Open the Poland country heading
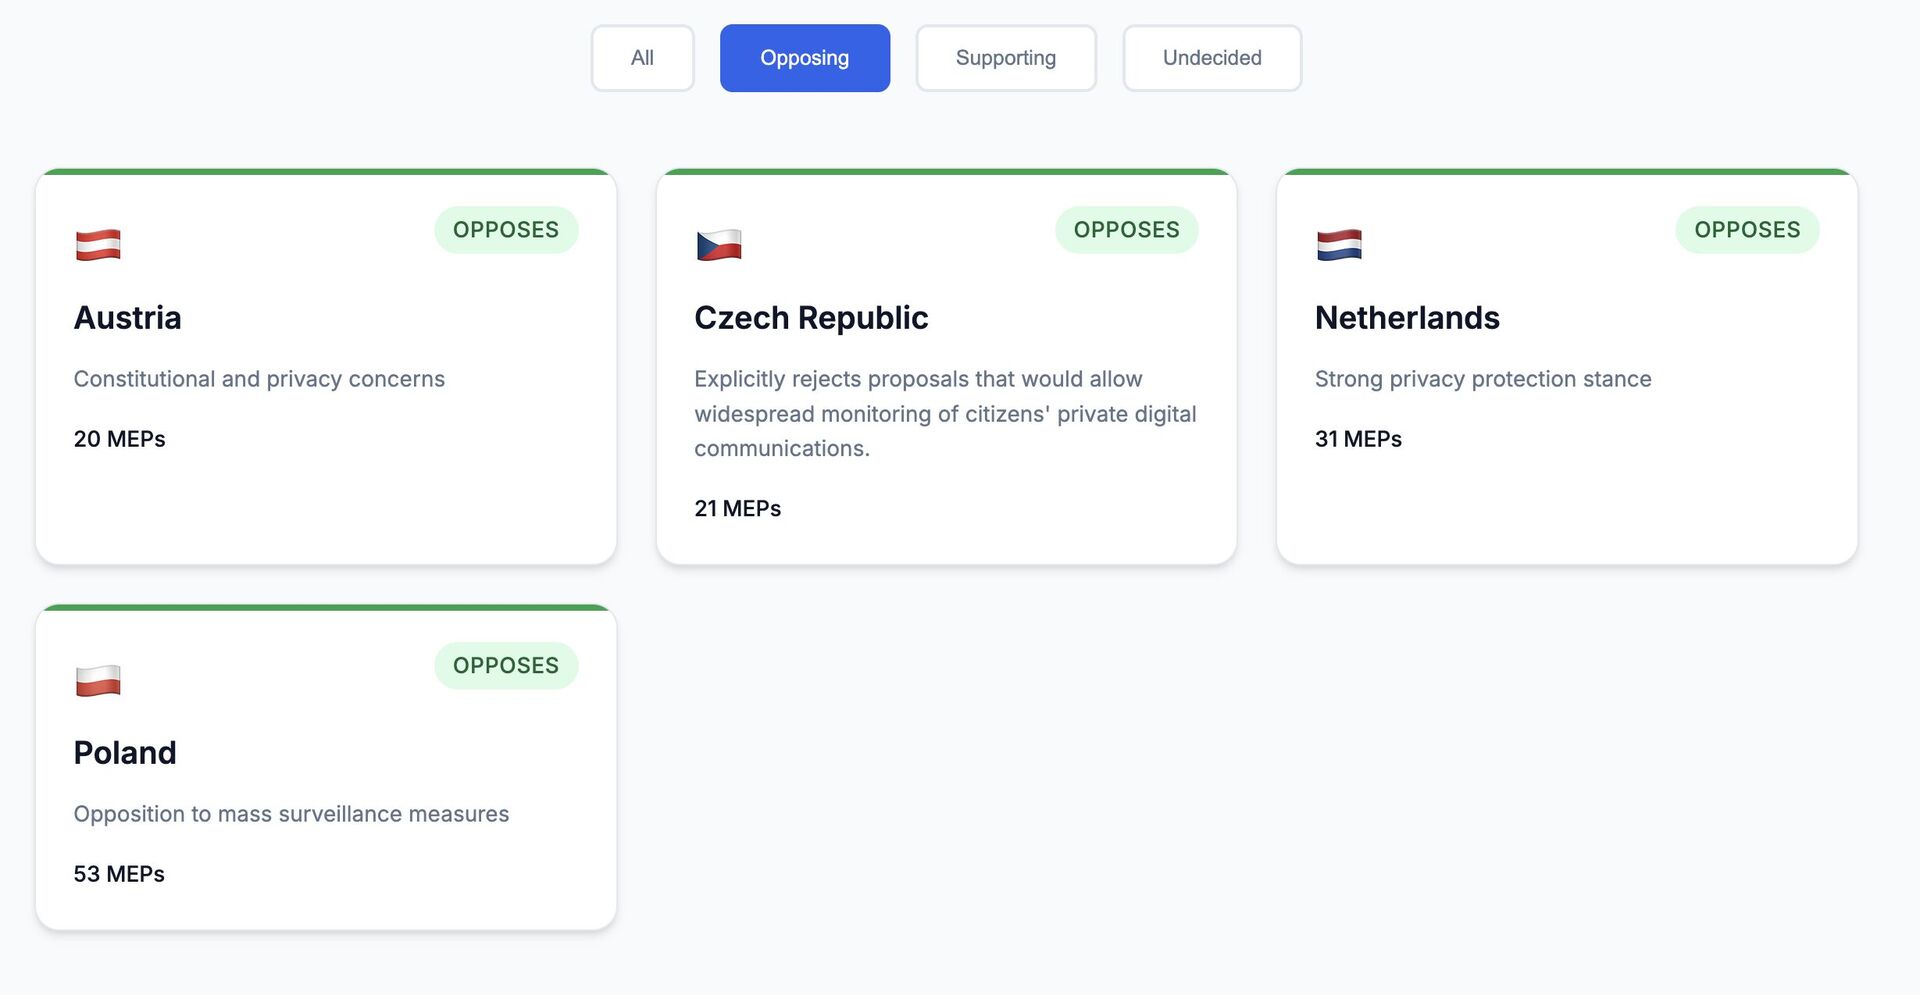Screen dimensions: 1920x995 (125, 753)
